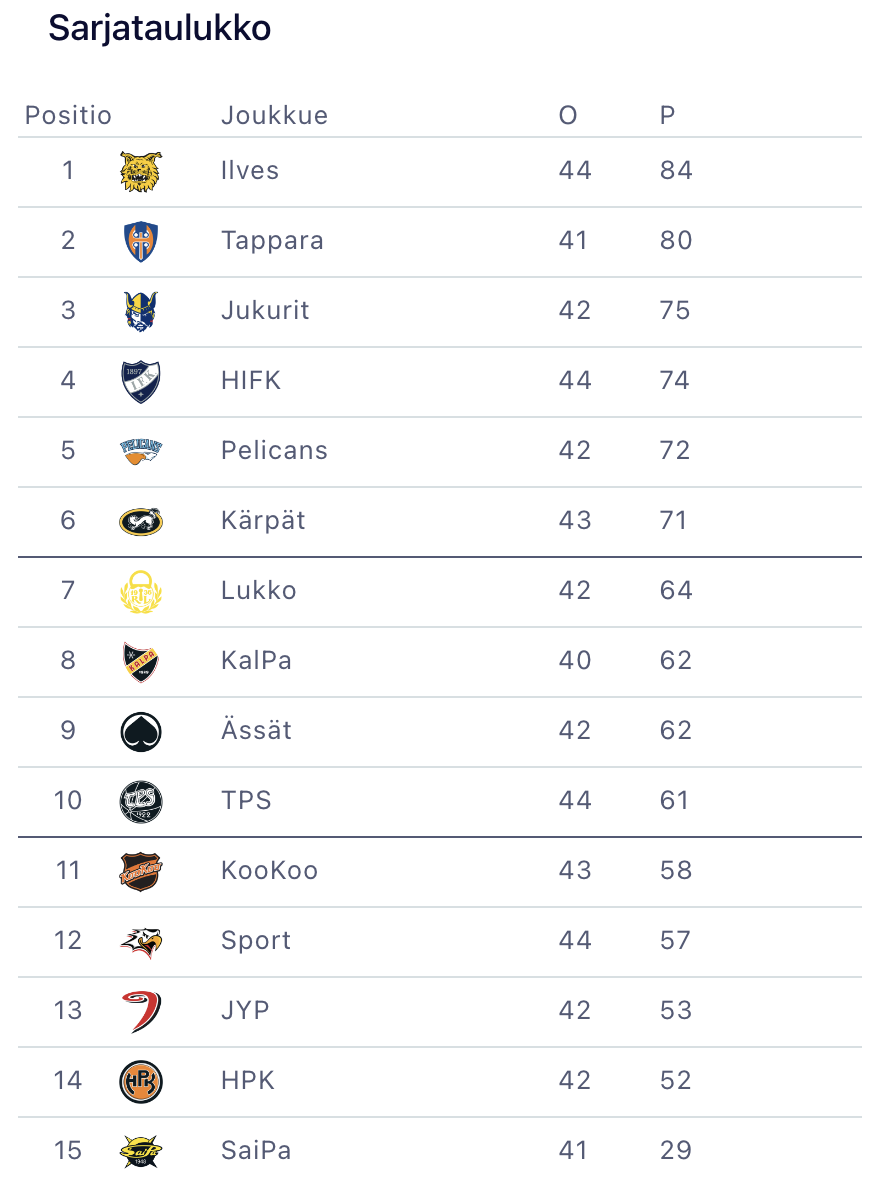Image resolution: width=882 pixels, height=1200 pixels.
Task: Sort by Joukkue column header
Action: click(274, 116)
